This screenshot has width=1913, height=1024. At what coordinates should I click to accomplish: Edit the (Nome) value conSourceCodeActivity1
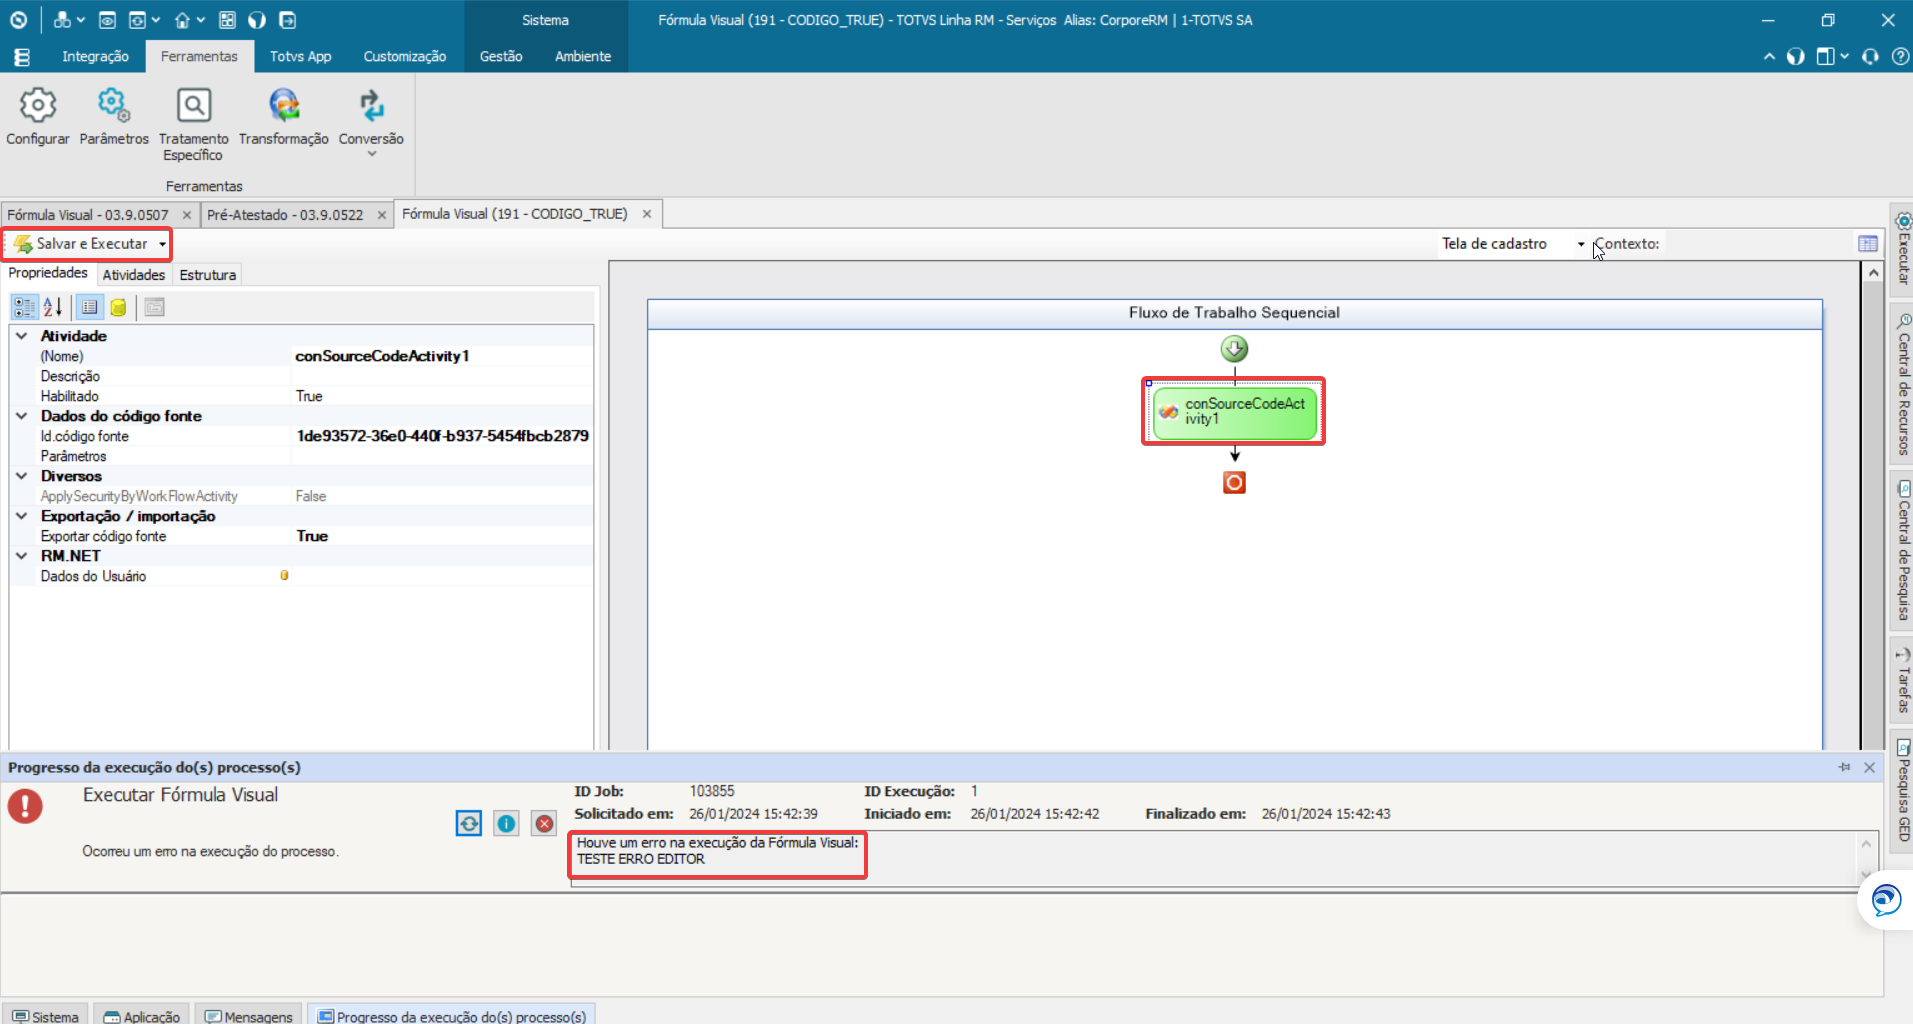[441, 356]
